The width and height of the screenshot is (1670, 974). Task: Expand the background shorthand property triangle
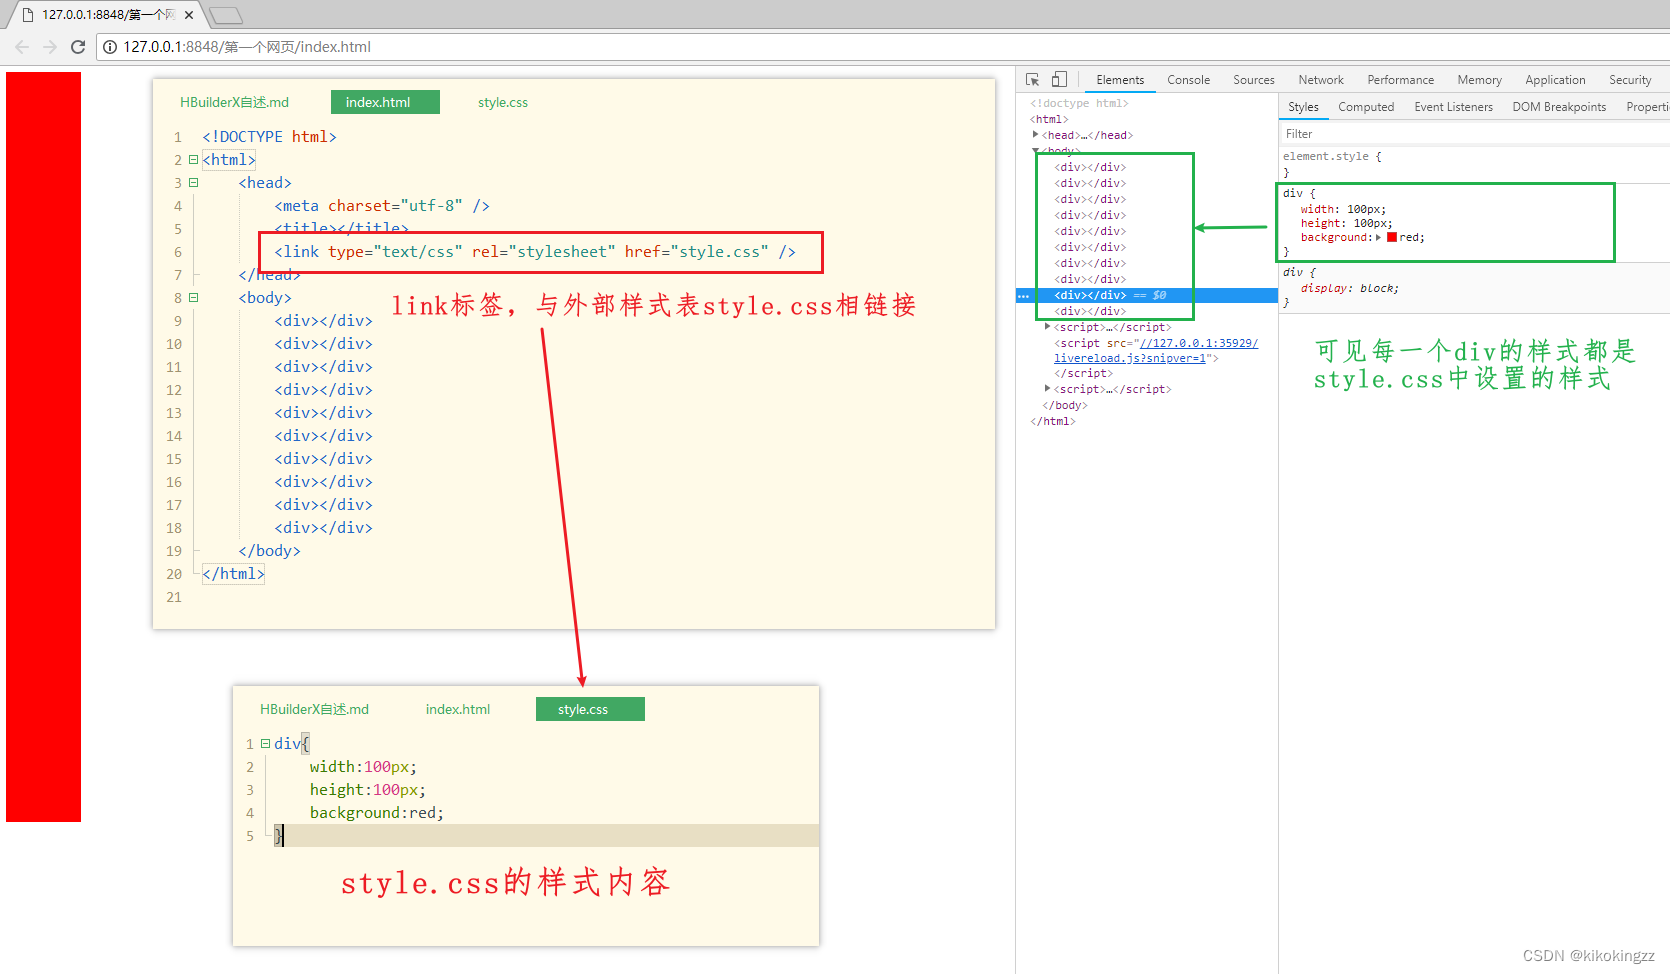pyautogui.click(x=1379, y=237)
